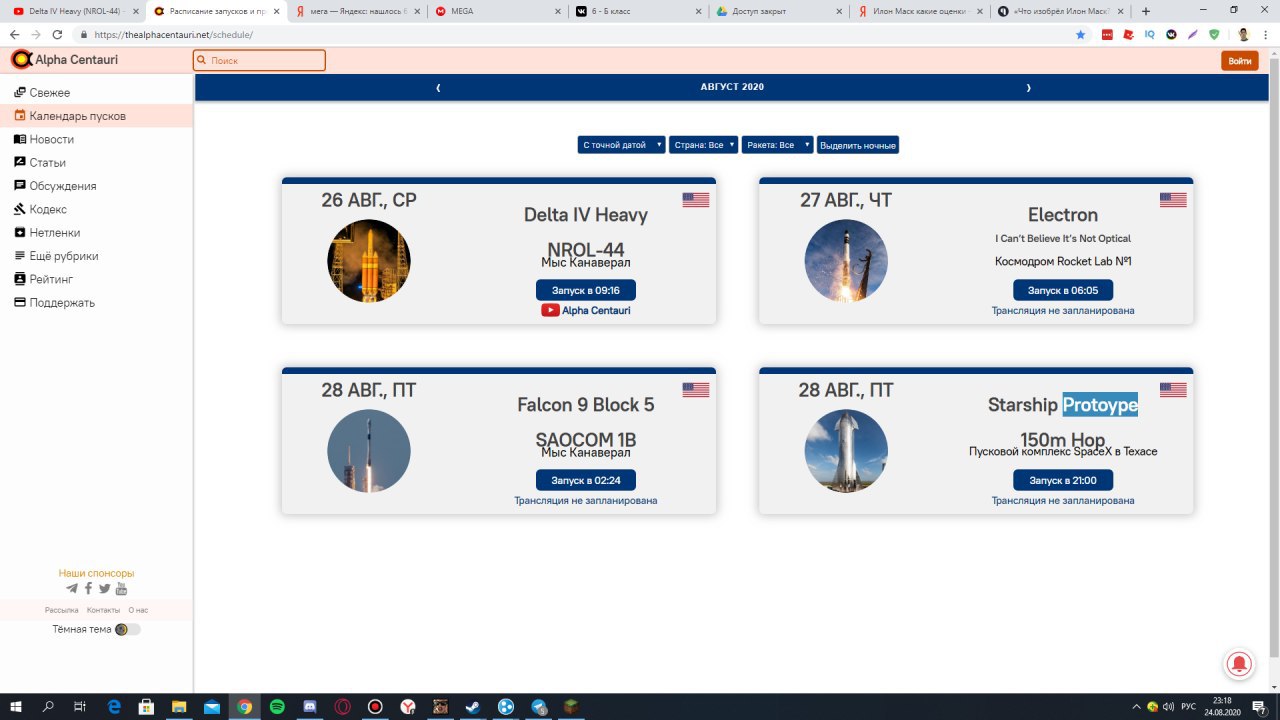This screenshot has height=720, width=1280.
Task: Click the Delta IV Heavy rocket thumbnail
Action: pyautogui.click(x=369, y=261)
